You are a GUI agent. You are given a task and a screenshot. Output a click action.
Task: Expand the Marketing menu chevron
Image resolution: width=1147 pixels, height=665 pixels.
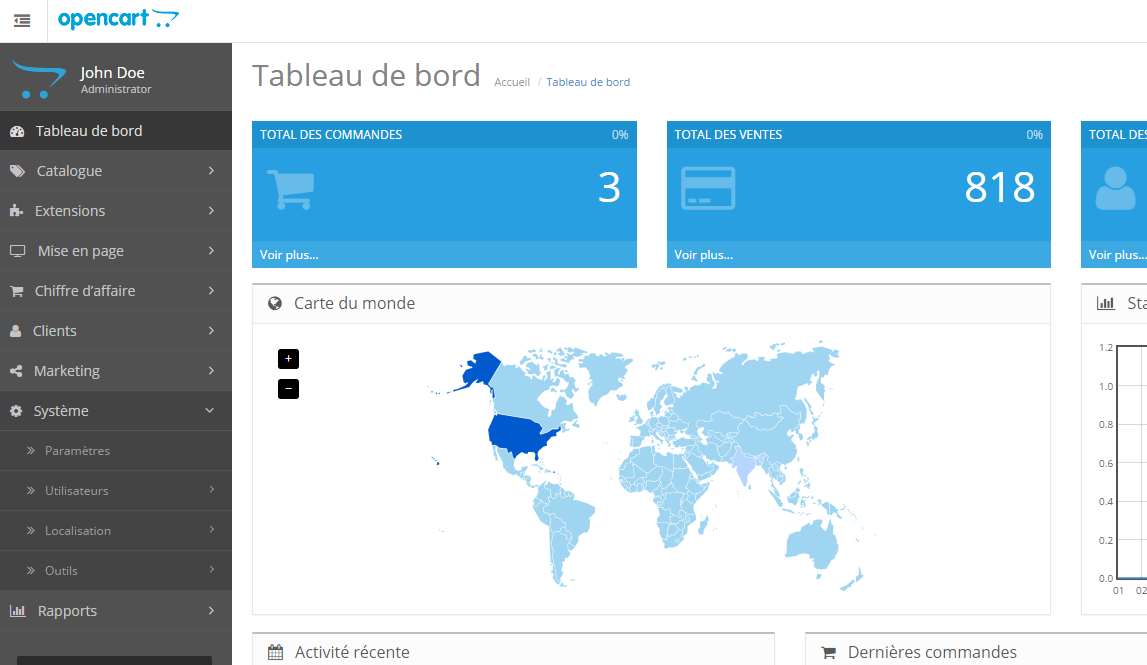pos(211,371)
